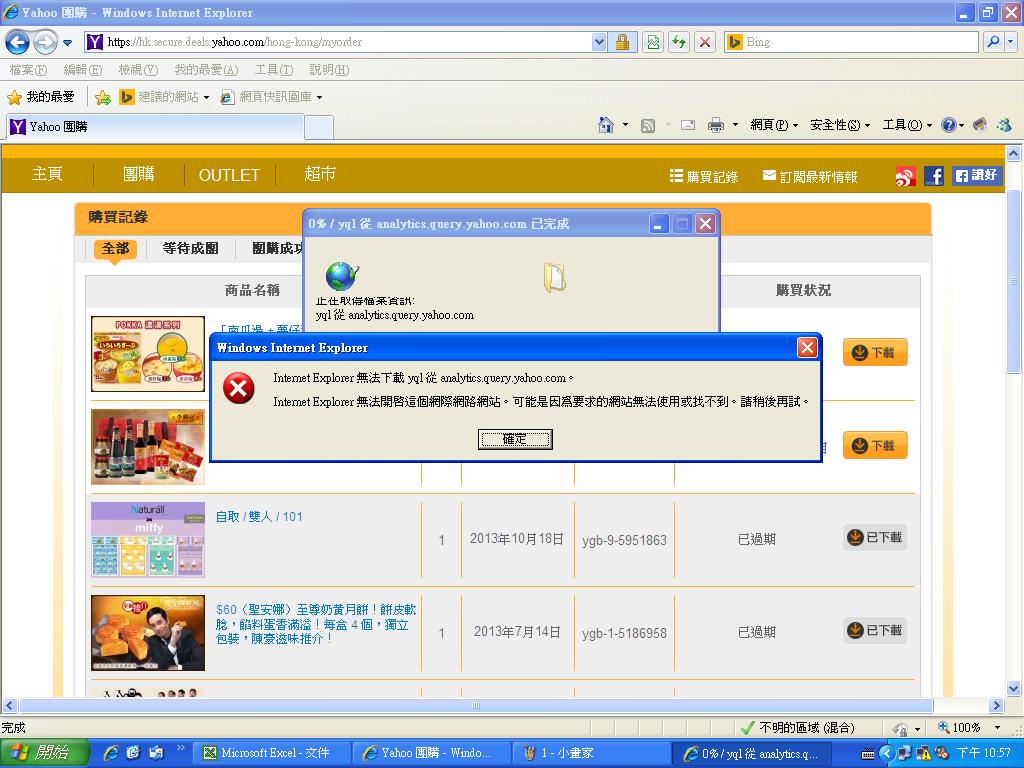Open the 100% zoom level control
This screenshot has width=1024, height=768.
point(969,728)
